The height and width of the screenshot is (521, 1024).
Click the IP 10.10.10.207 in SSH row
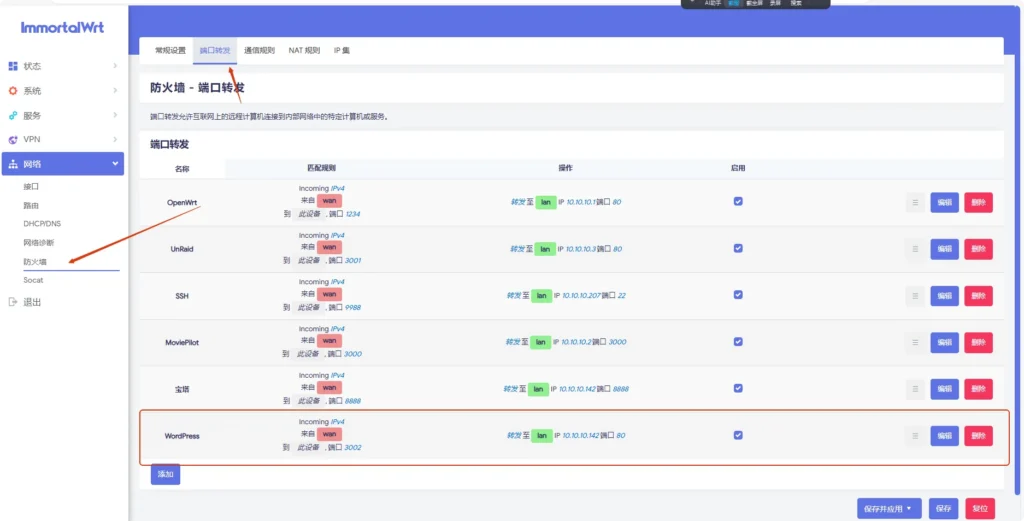(582, 295)
